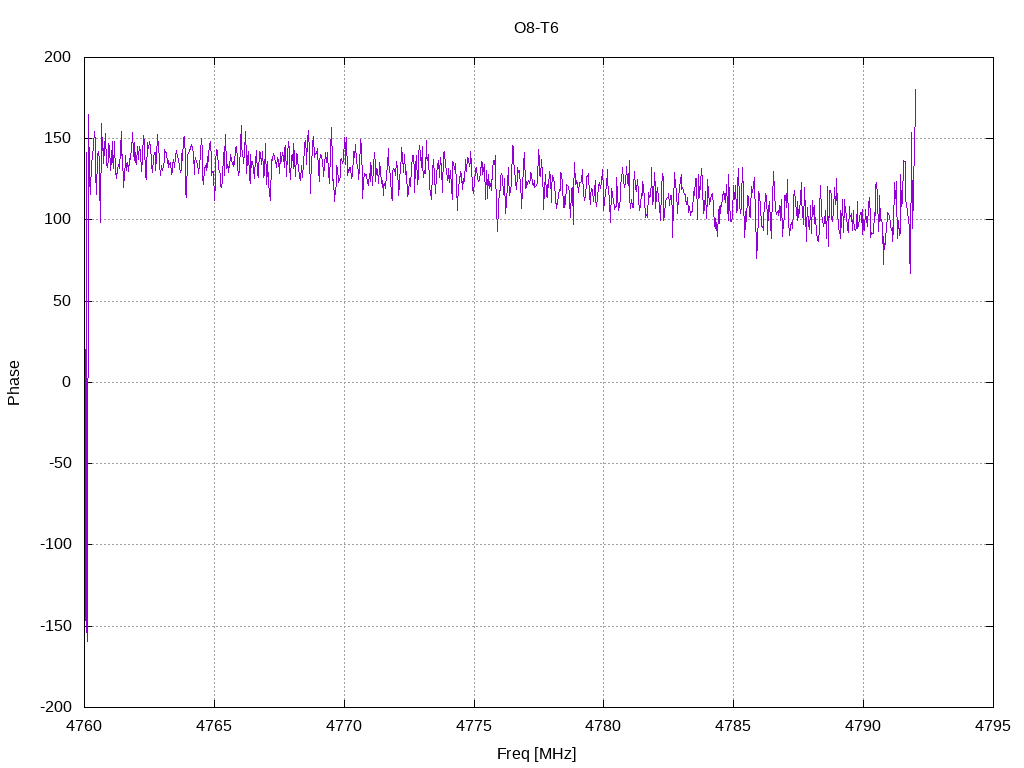The image size is (1024, 768).
Task: Click y-axis tick label -100
Action: point(56,544)
